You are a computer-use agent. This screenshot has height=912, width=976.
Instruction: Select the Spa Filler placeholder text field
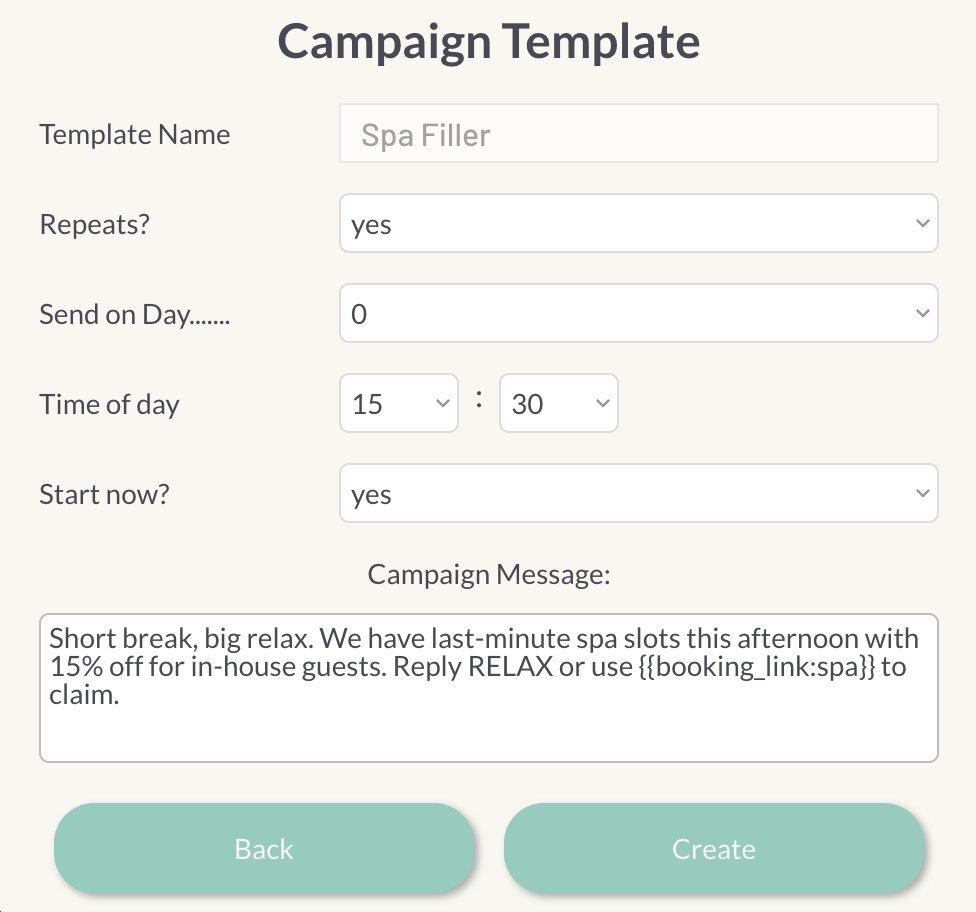click(638, 134)
